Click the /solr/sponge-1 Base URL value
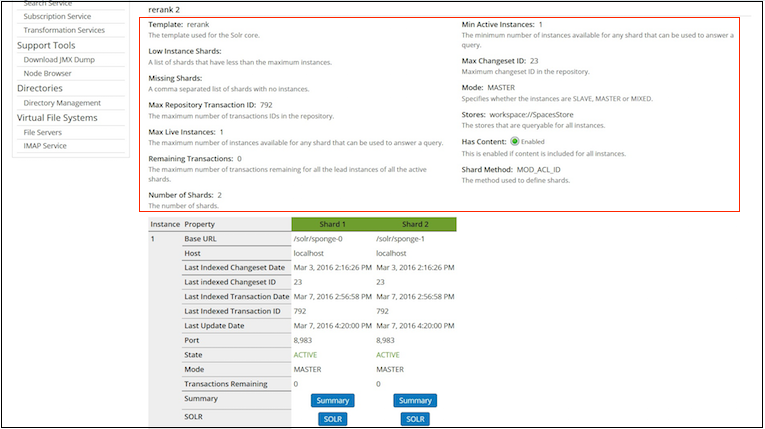This screenshot has height=429, width=765. pyautogui.click(x=403, y=239)
